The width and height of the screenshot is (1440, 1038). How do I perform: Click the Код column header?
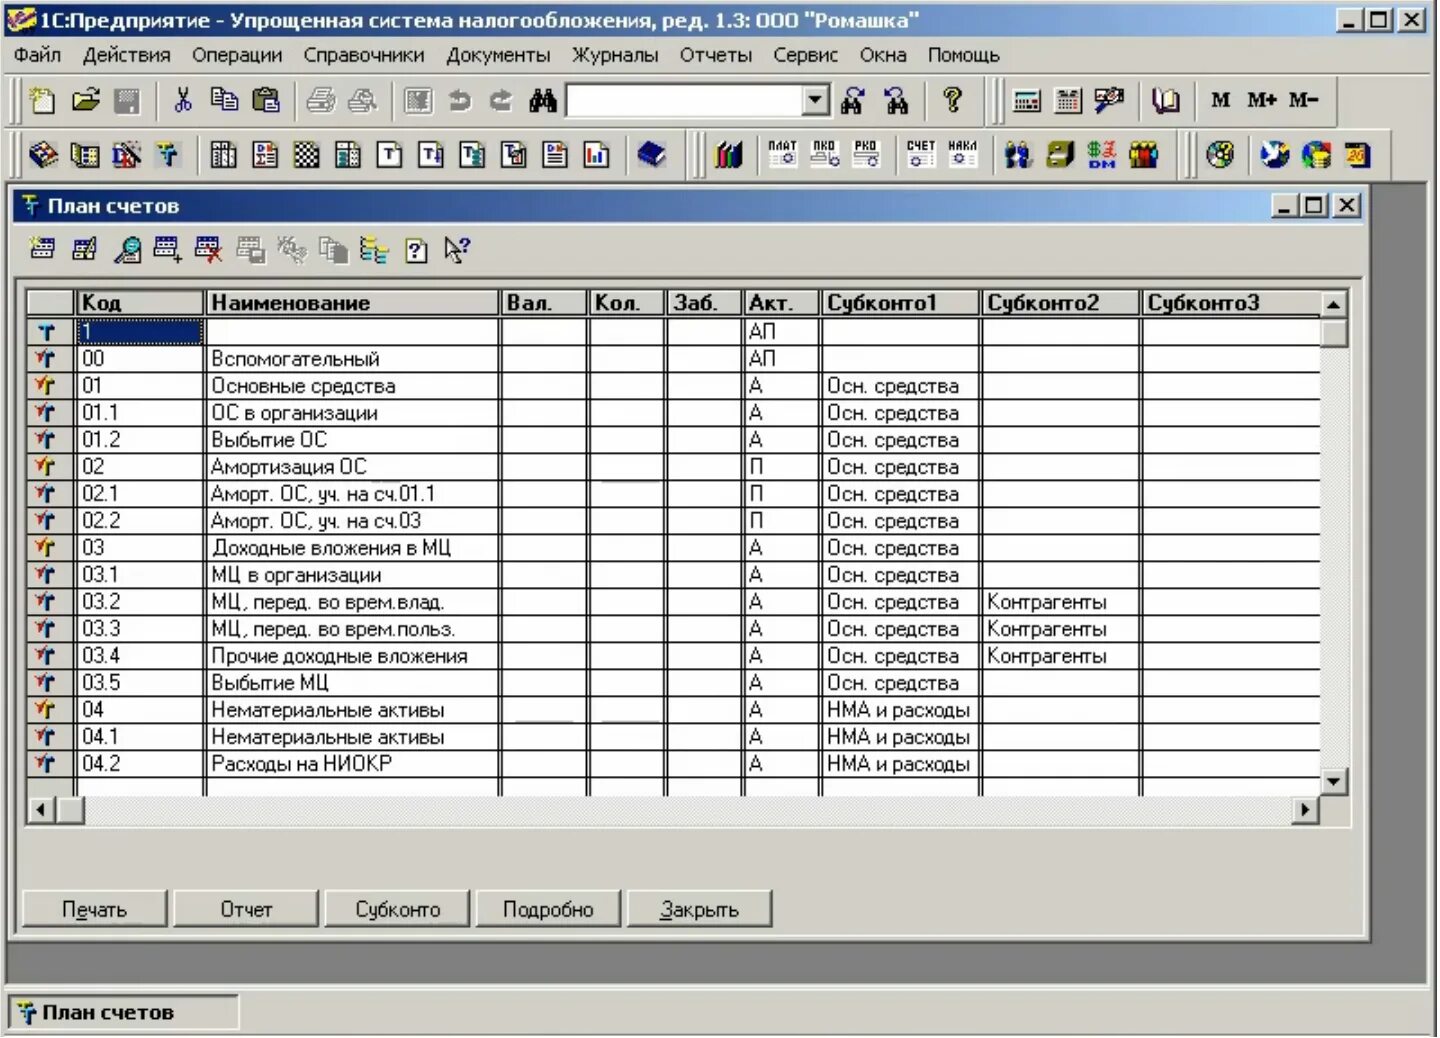pos(140,303)
